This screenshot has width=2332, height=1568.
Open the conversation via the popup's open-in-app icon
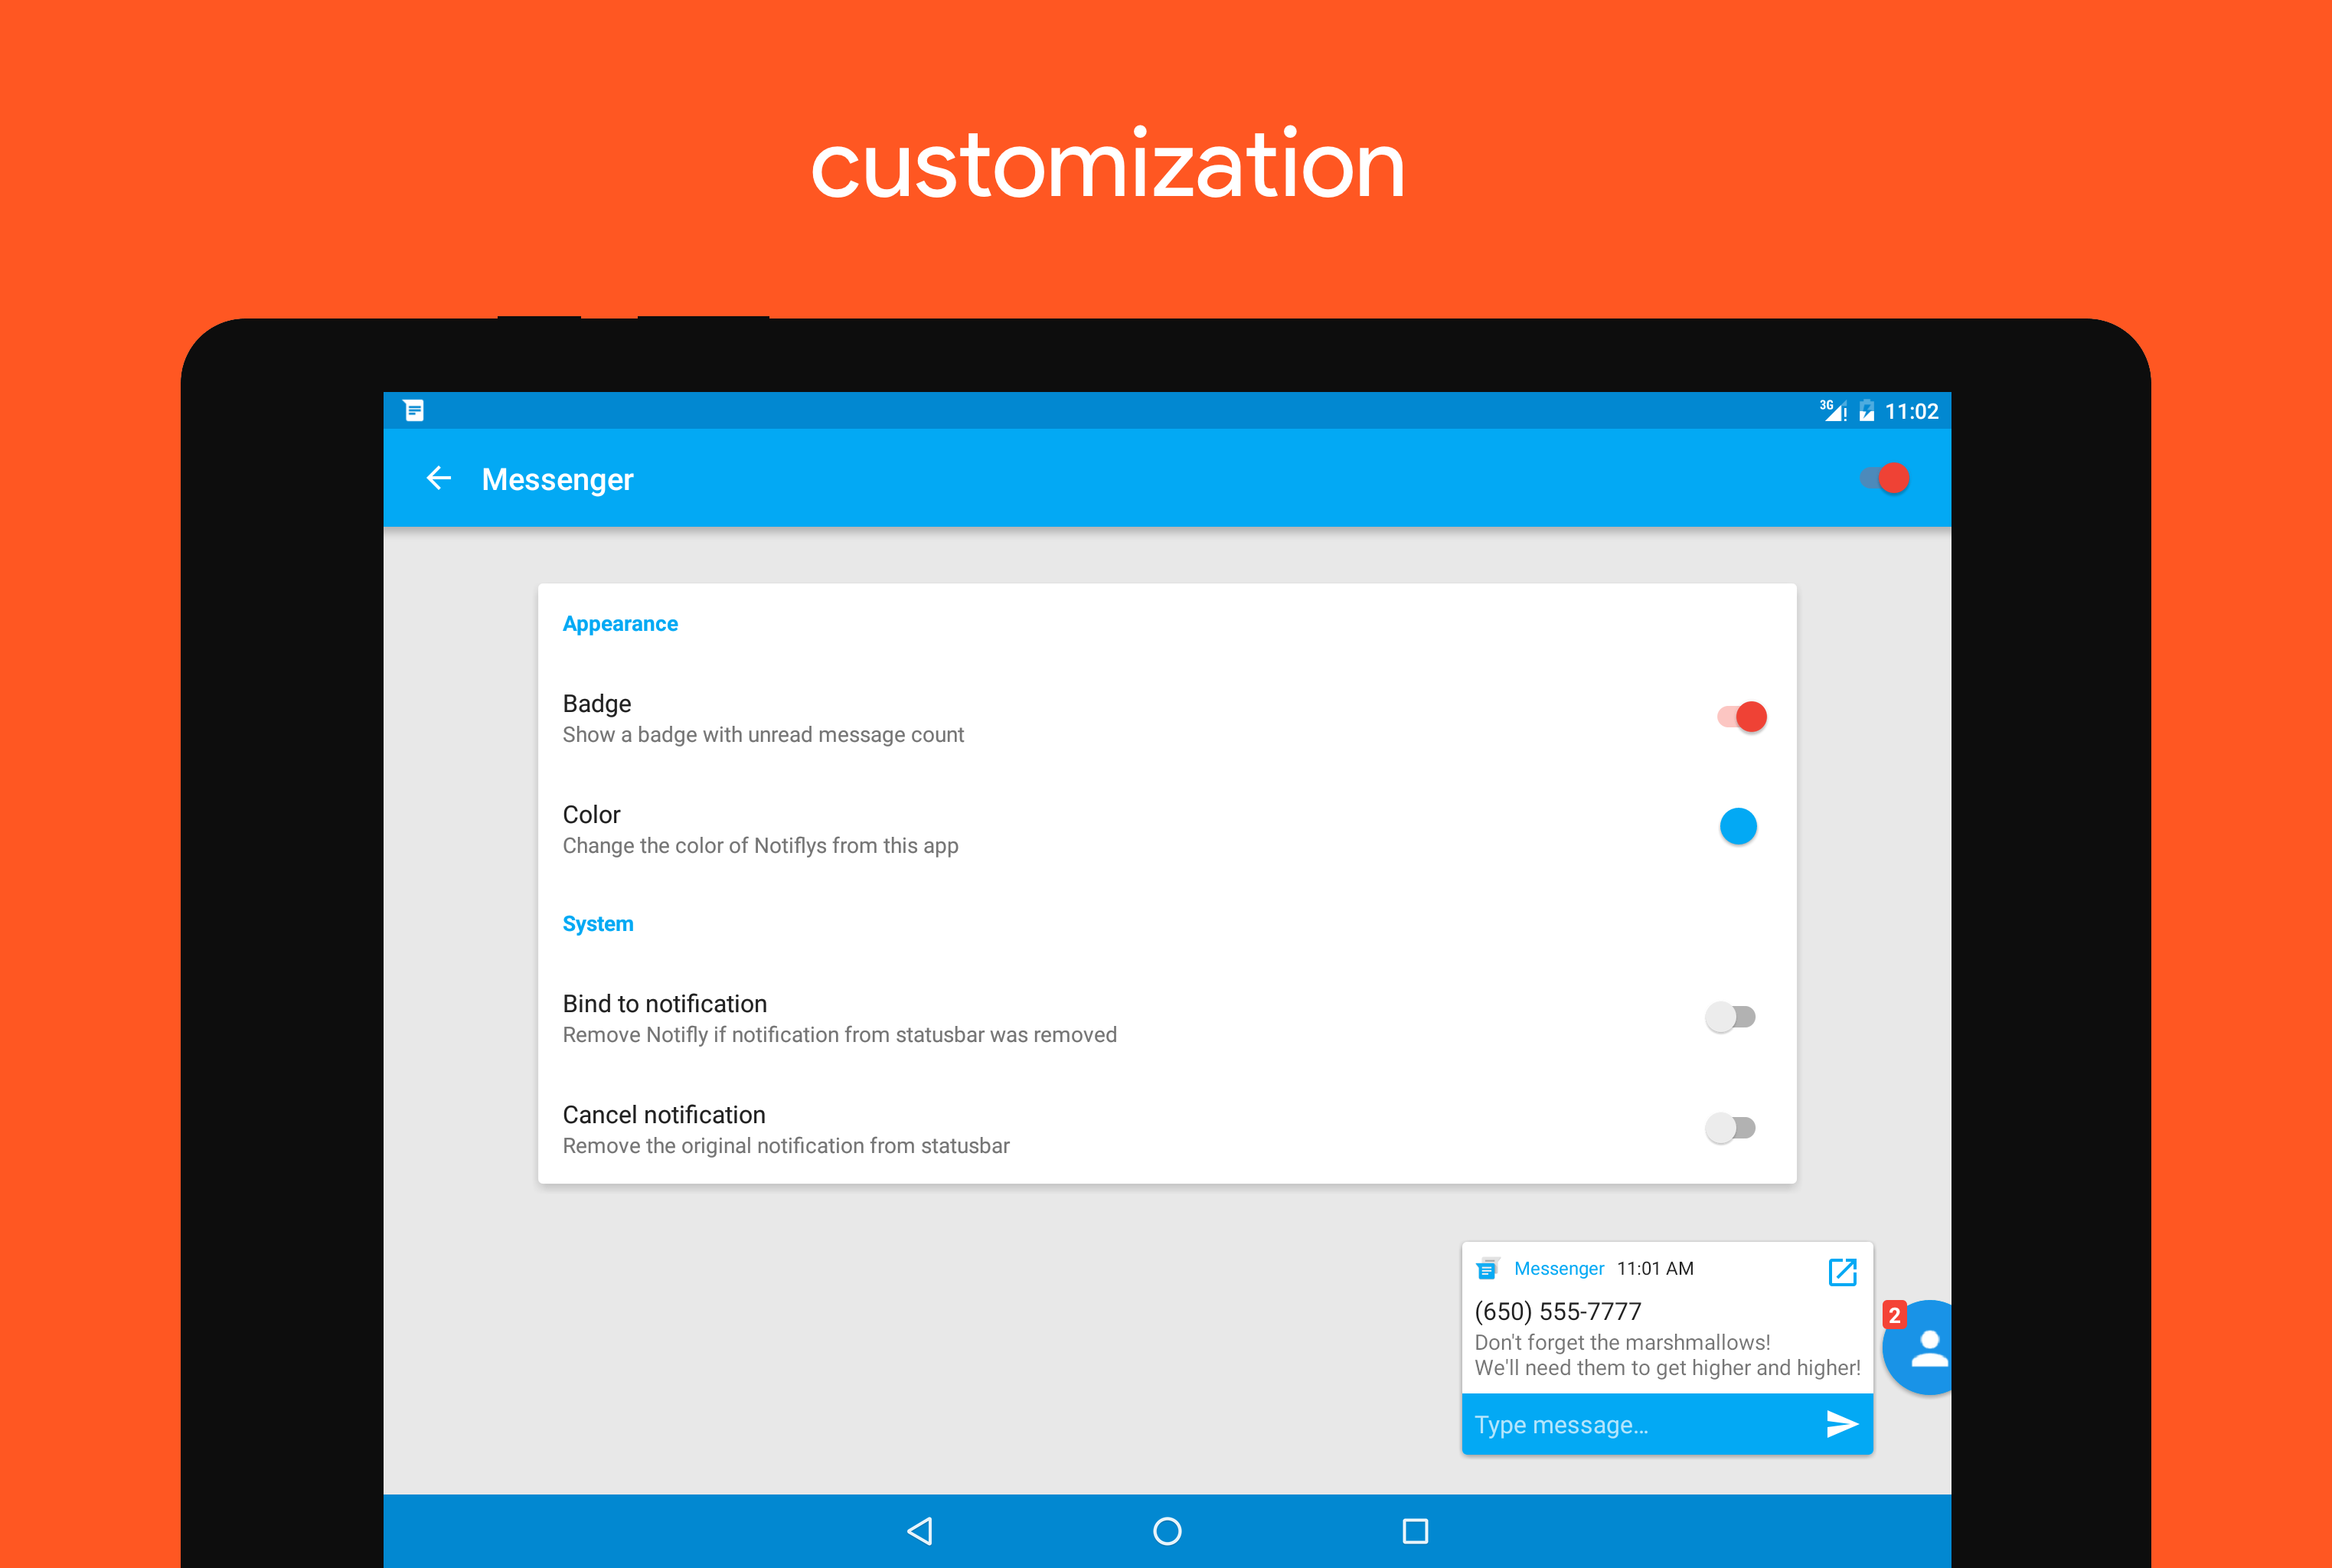click(x=1842, y=1272)
